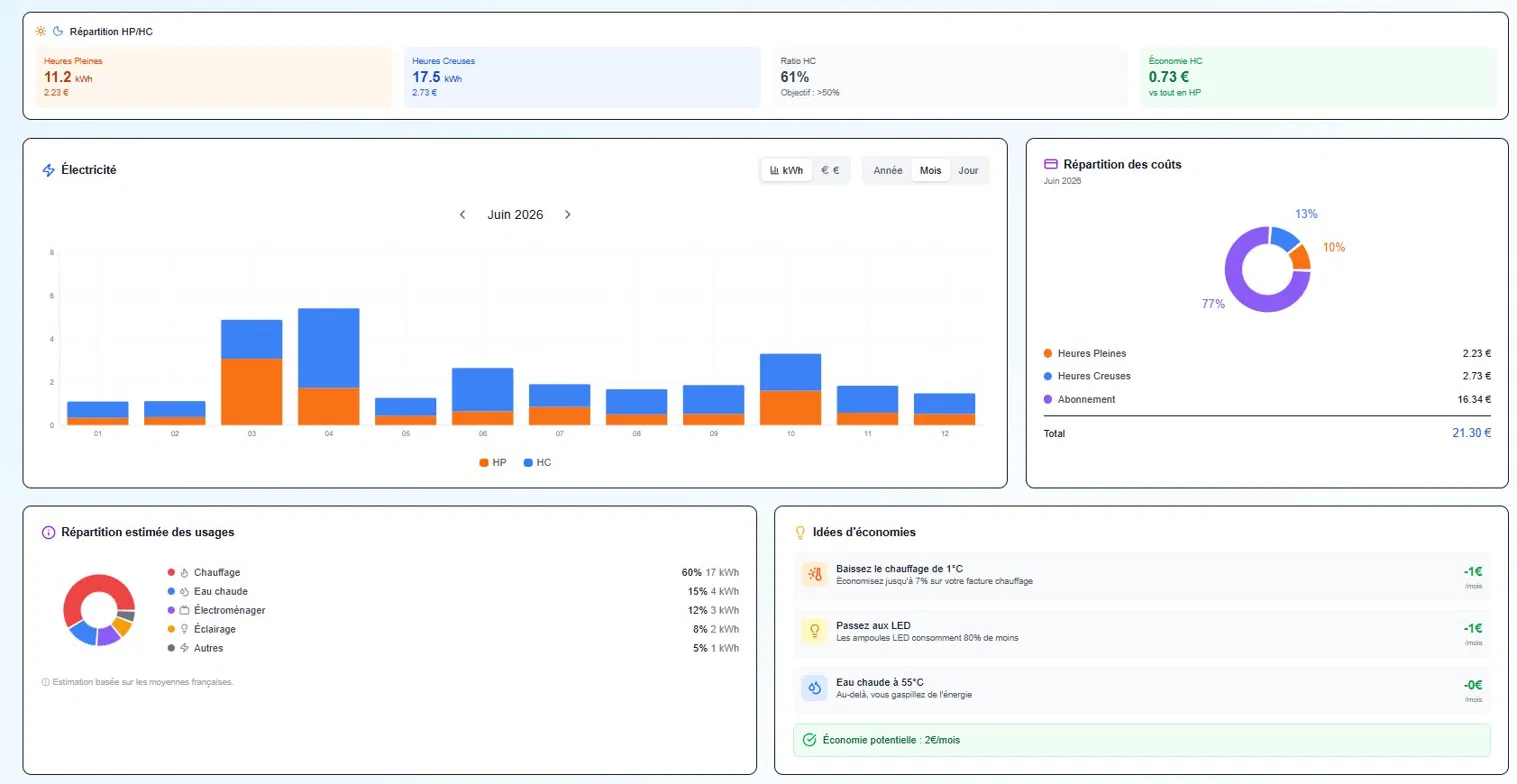Switch chart units to euros

tap(830, 170)
